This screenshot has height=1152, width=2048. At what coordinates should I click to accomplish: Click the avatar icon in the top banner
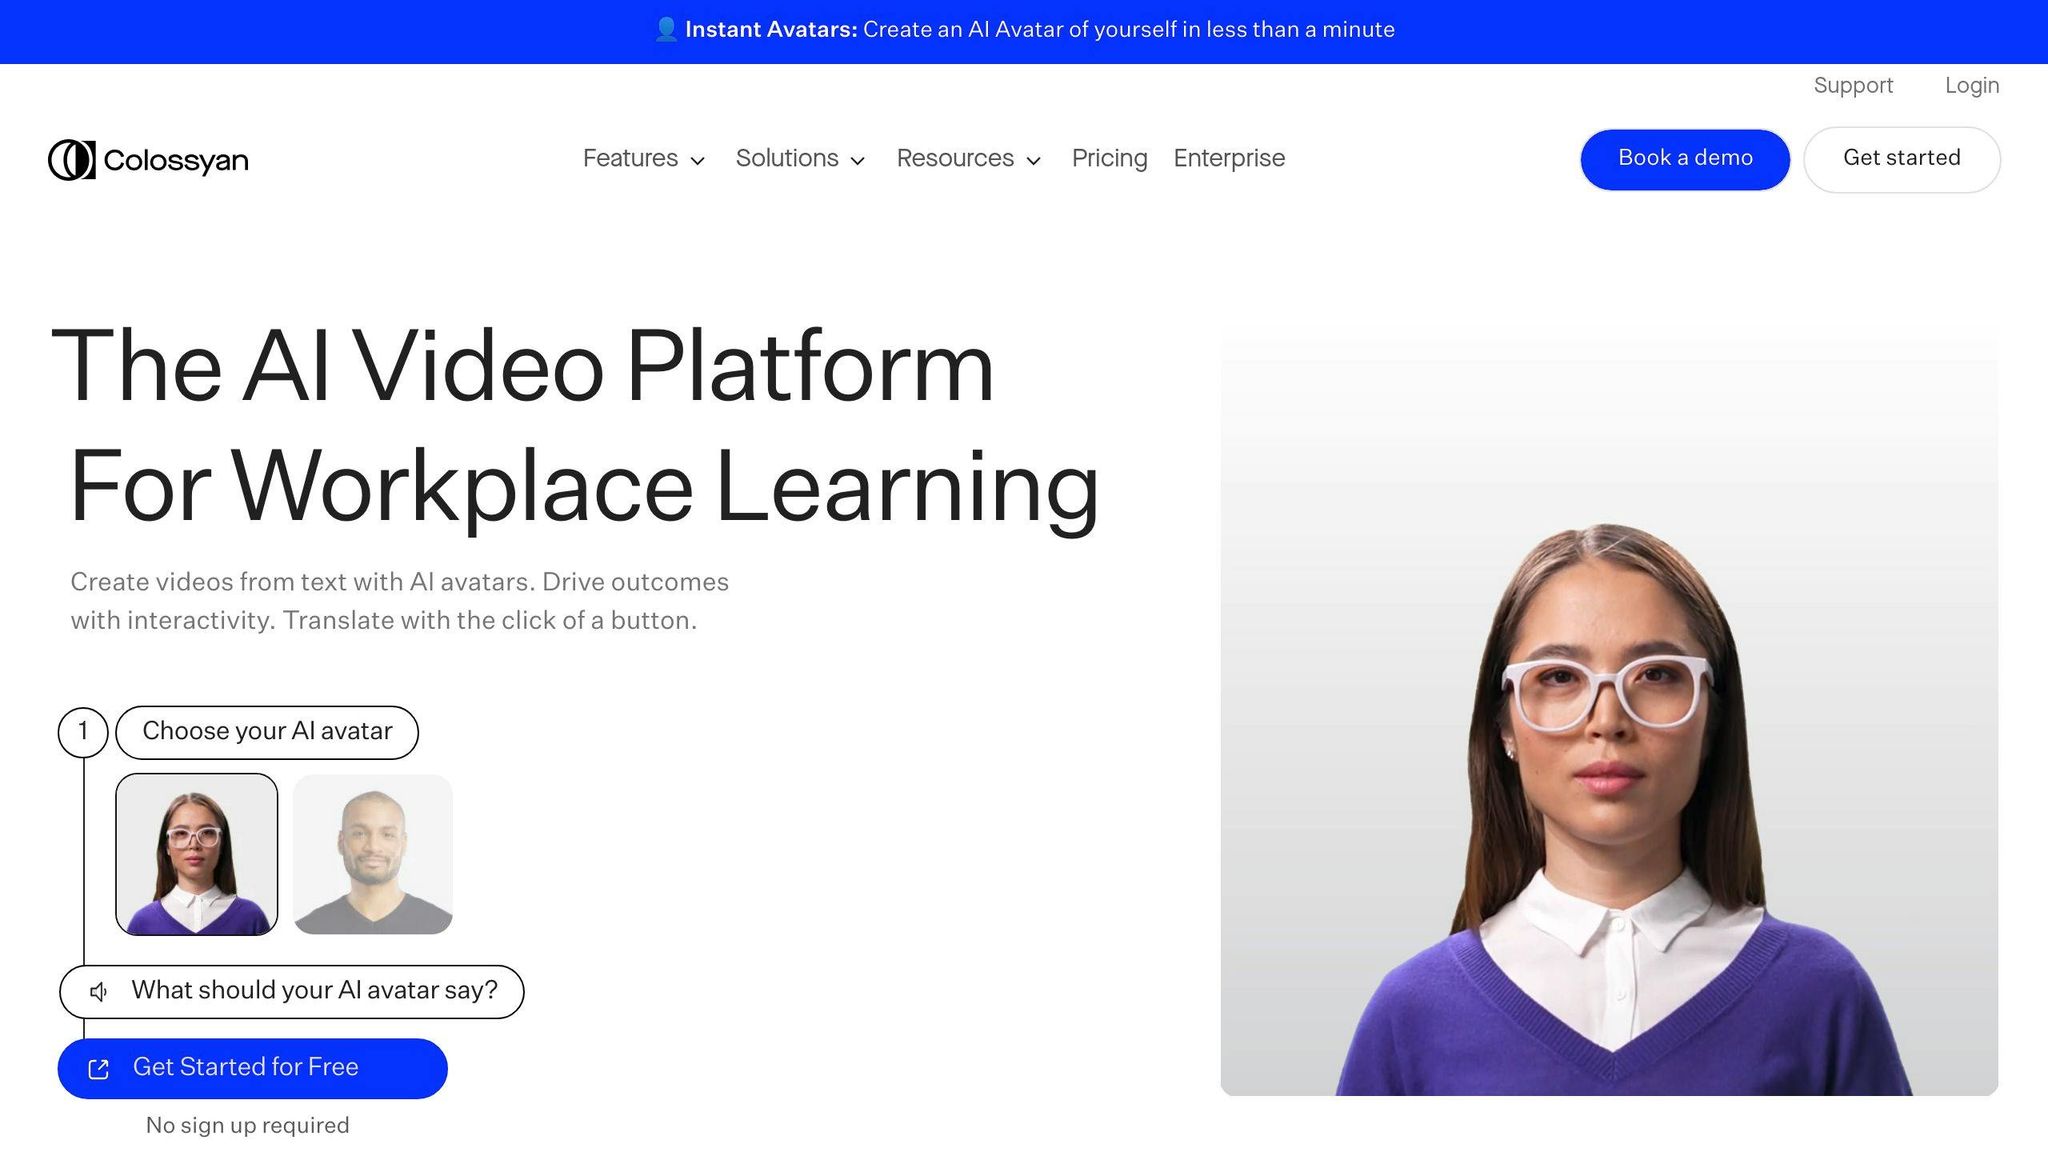pos(666,30)
